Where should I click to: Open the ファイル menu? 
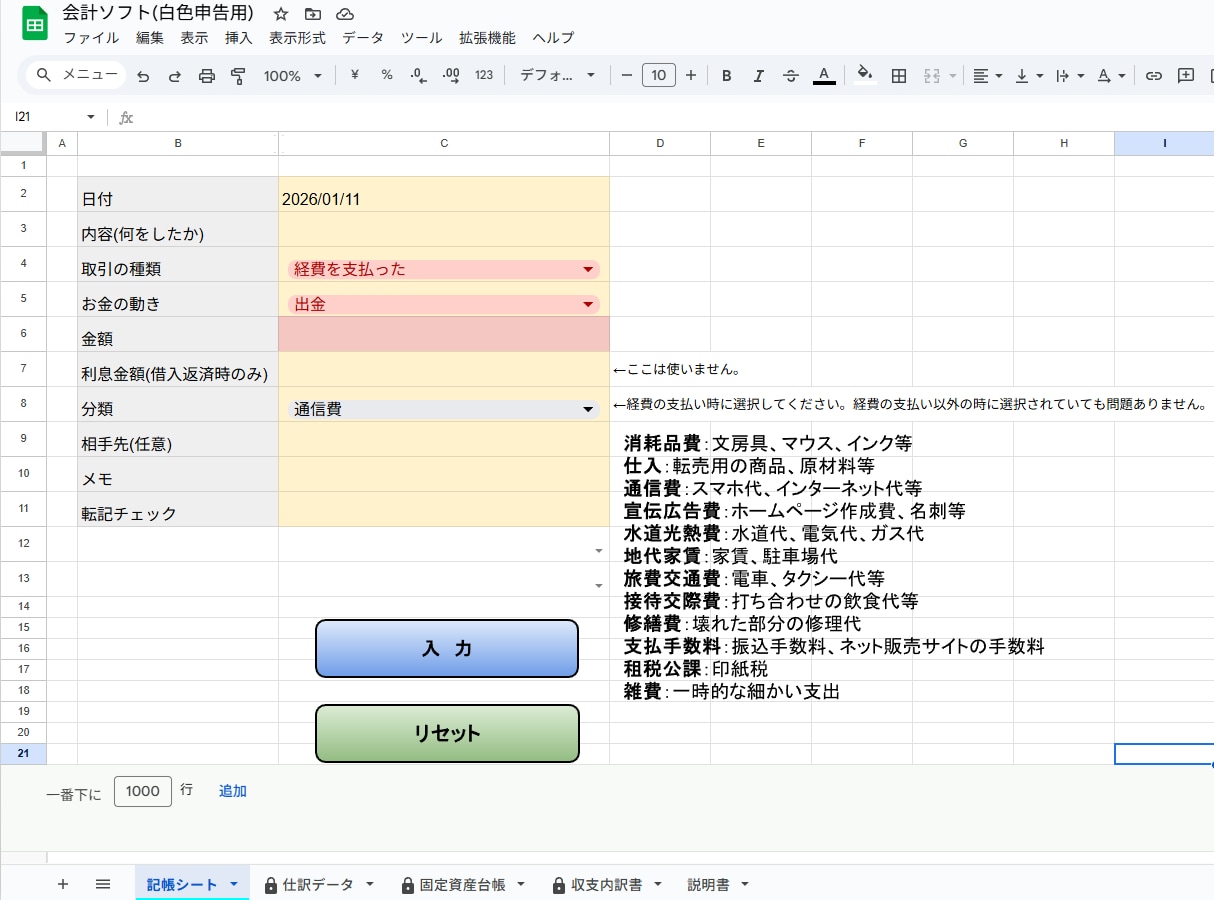[x=91, y=38]
